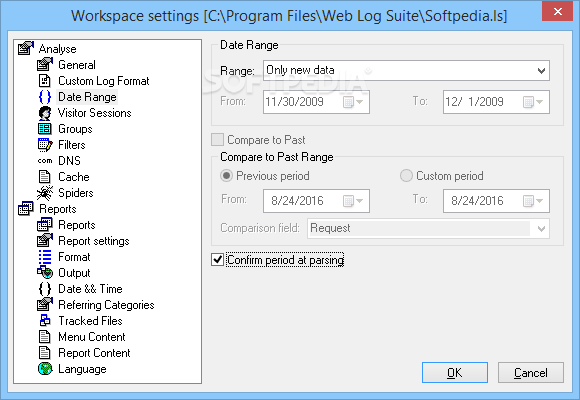The image size is (580, 400).
Task: Select the Custom period radio button
Action: (406, 175)
